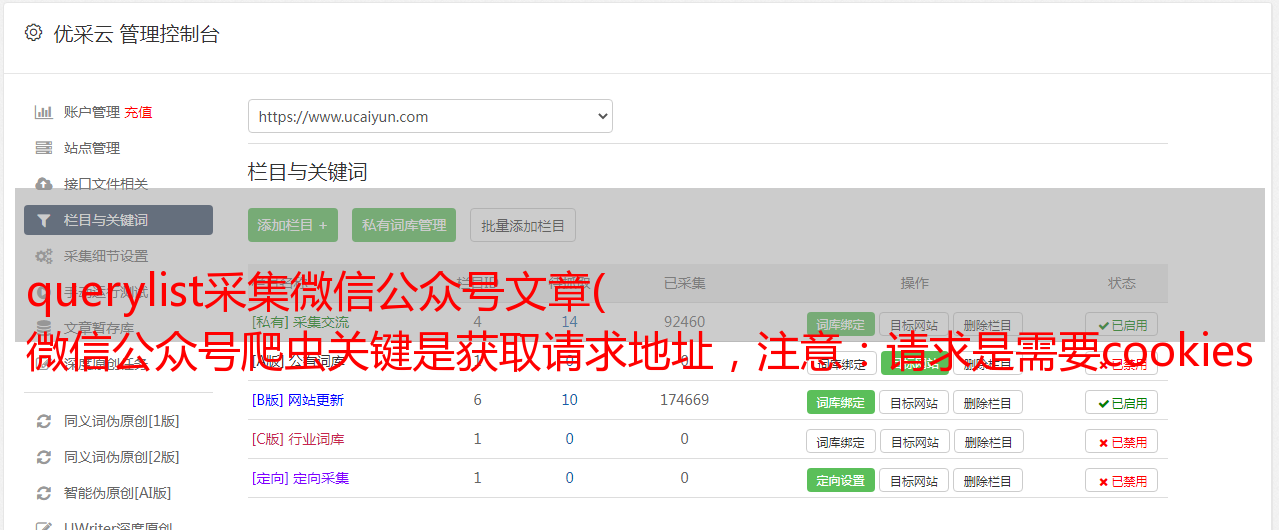Image resolution: width=1279 pixels, height=530 pixels.
Task: Click the server icon for 站点管理
Action: [x=44, y=148]
